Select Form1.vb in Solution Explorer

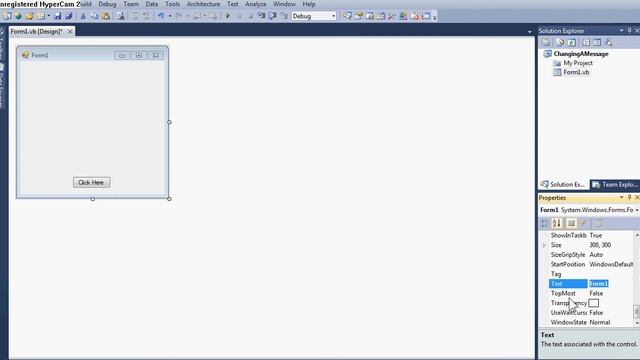click(x=576, y=72)
